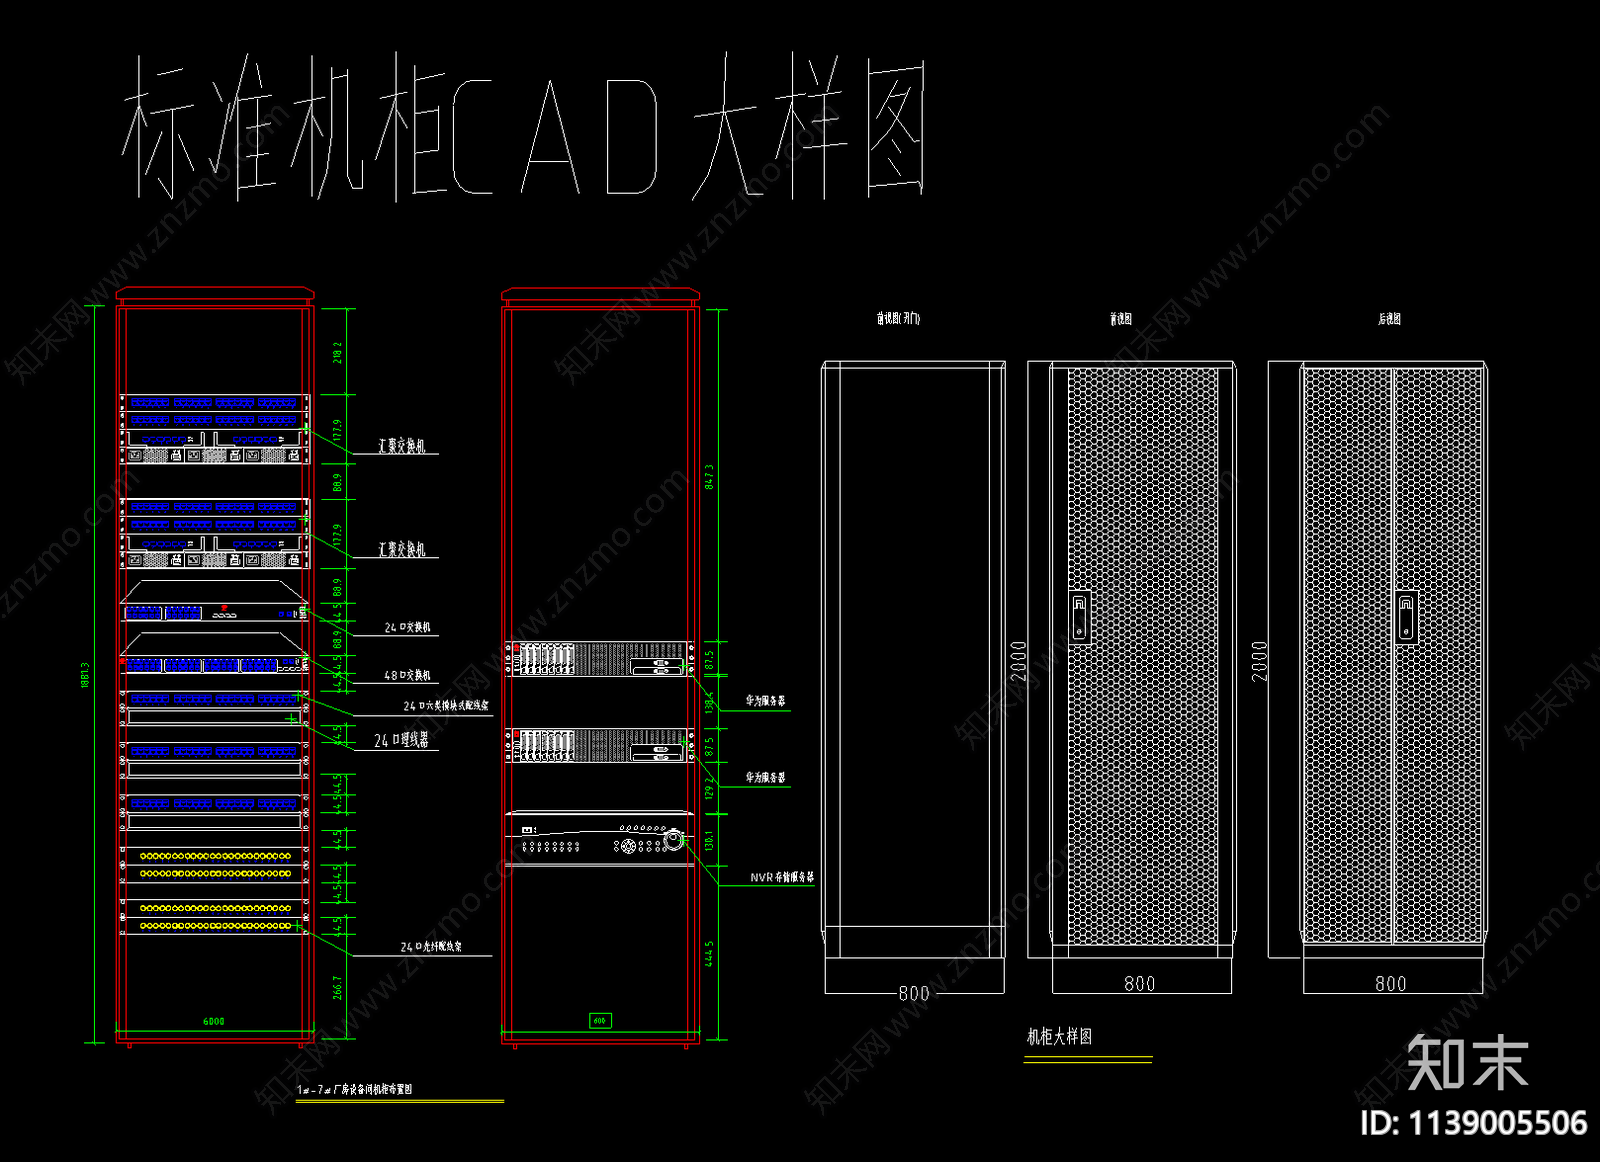The height and width of the screenshot is (1162, 1600).
Task: Select the 130.1 dimension value
Action: click(709, 840)
